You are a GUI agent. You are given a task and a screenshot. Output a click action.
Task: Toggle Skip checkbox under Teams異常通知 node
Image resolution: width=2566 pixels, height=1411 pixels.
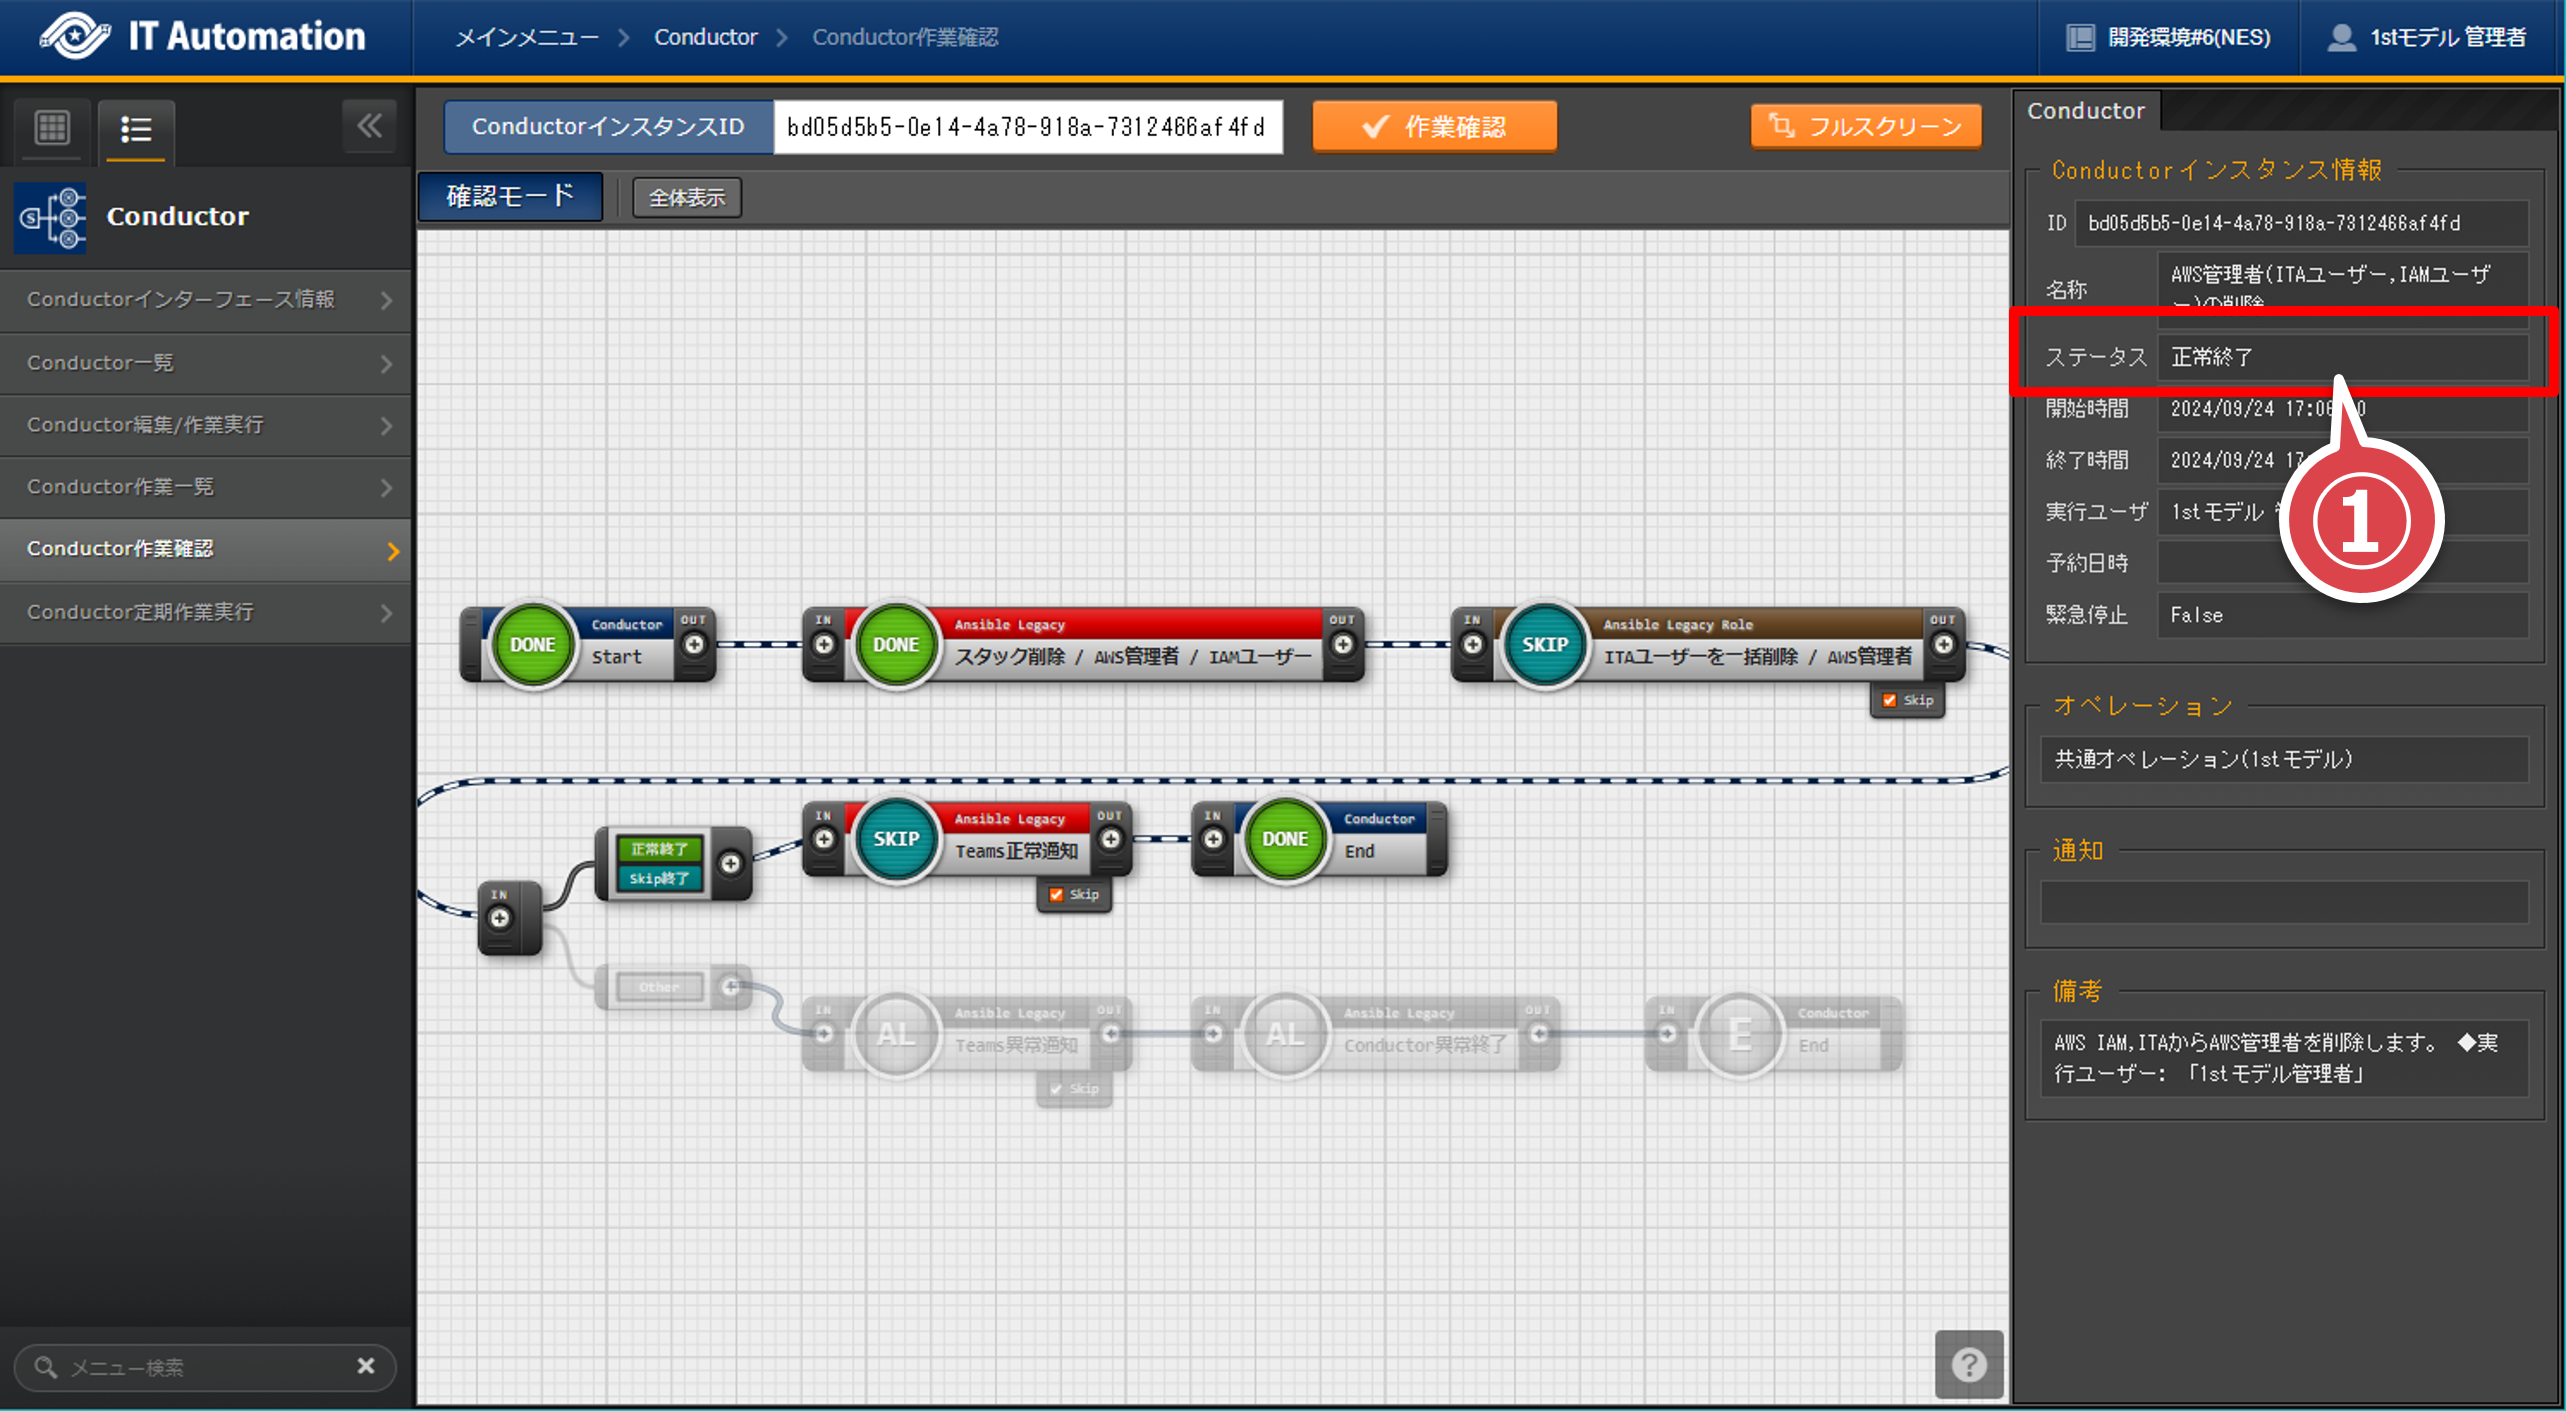click(x=1056, y=1088)
